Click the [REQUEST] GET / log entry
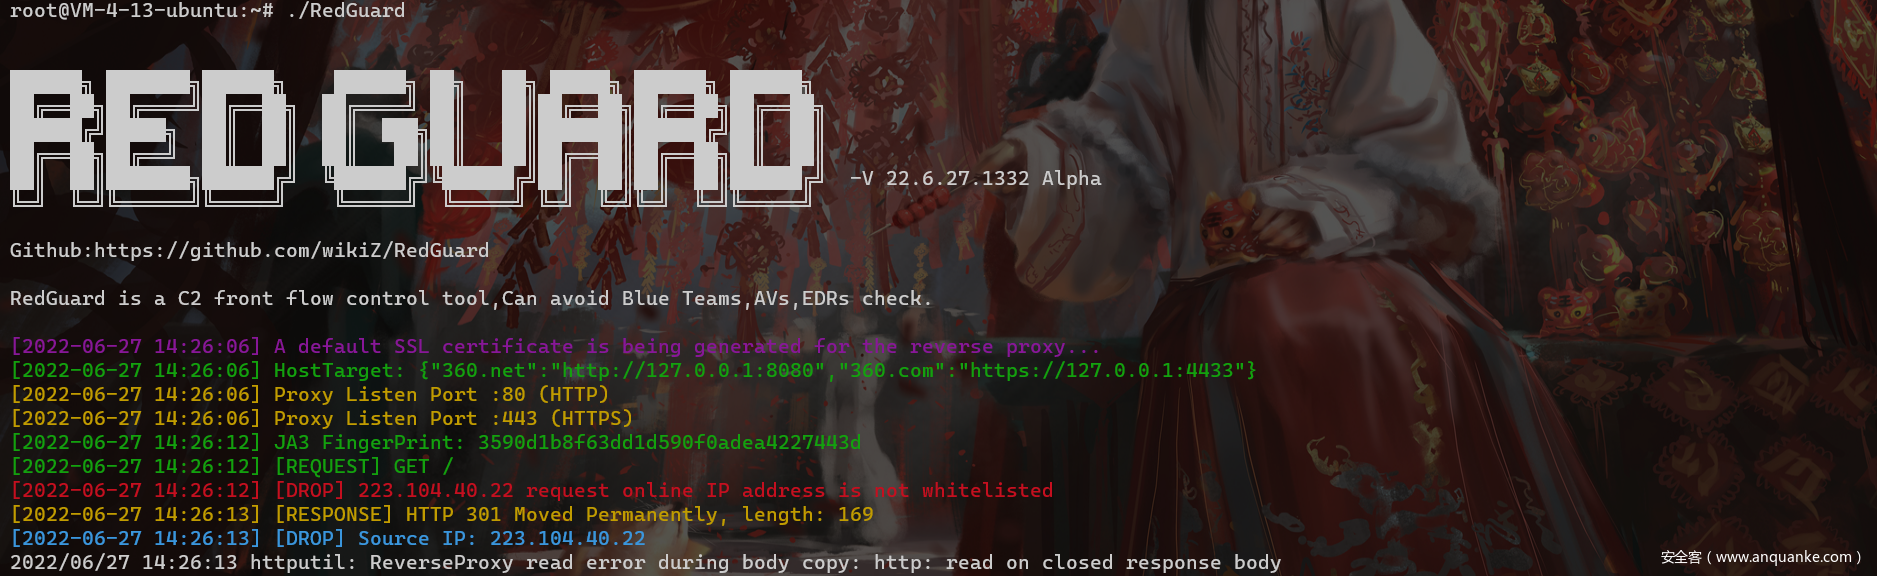 [x=363, y=466]
